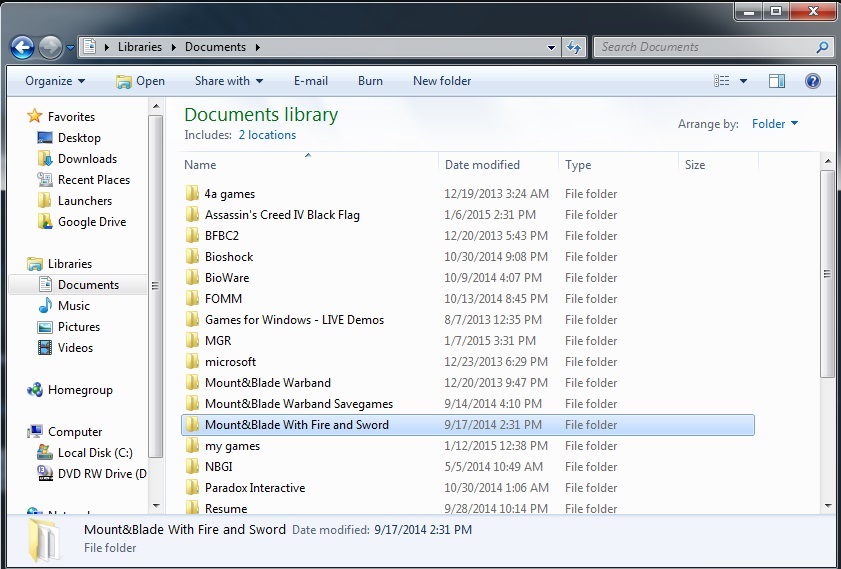Click the New folder button
This screenshot has height=569, width=841.
click(x=442, y=81)
